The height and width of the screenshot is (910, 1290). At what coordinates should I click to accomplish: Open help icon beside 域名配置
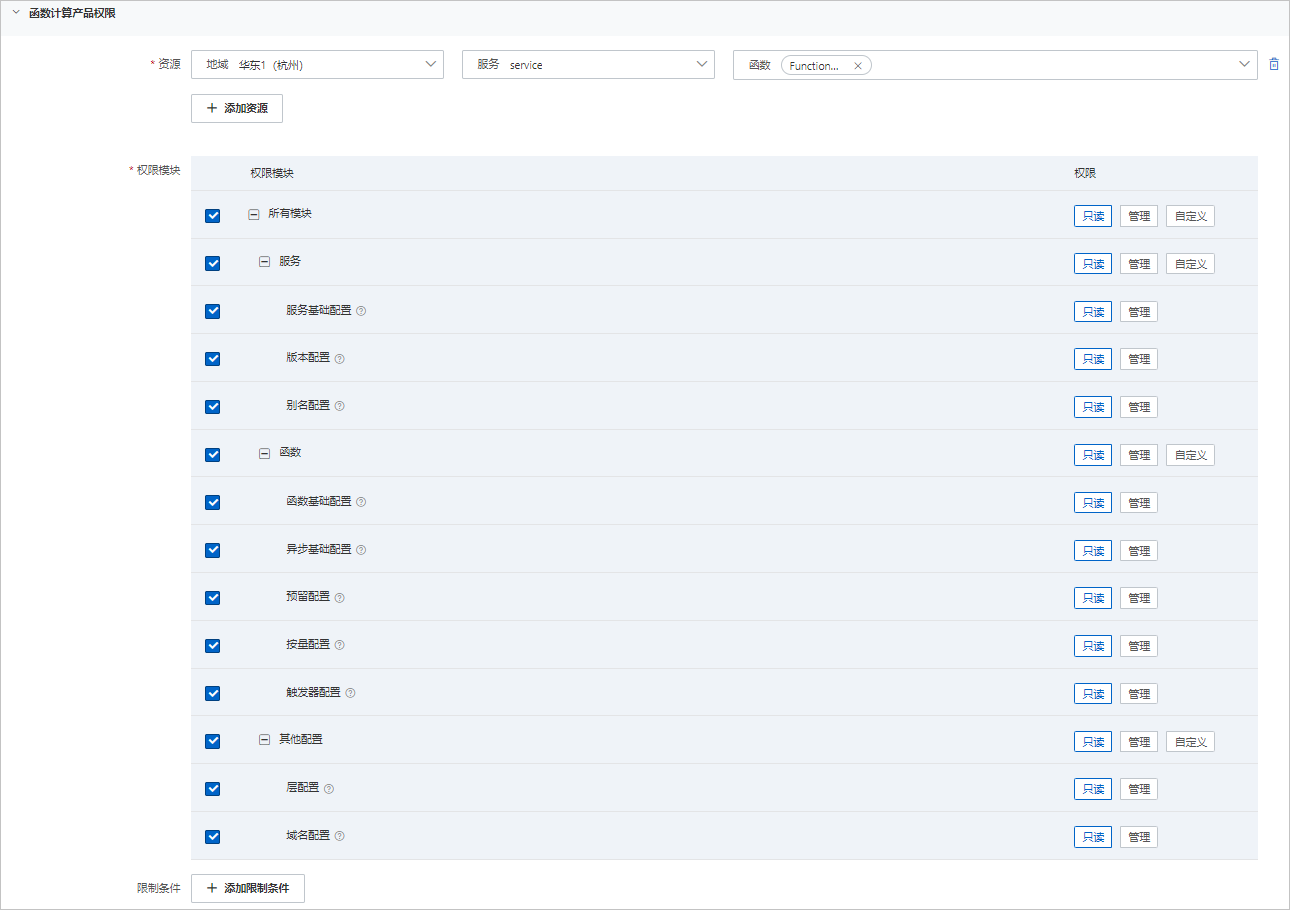pyautogui.click(x=339, y=836)
